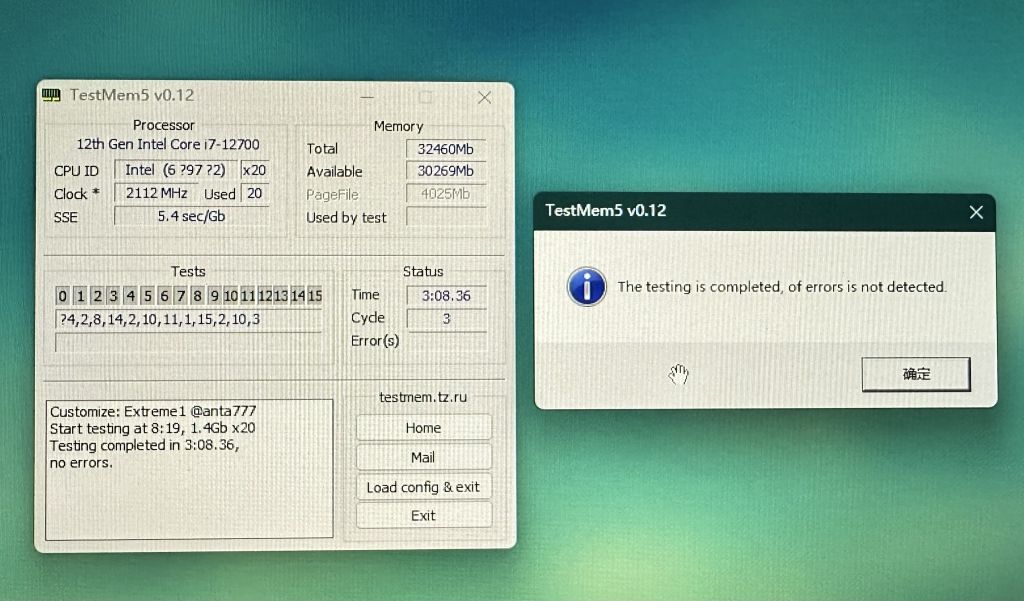Close the main TestMem5 window
The width and height of the screenshot is (1024, 601).
point(484,97)
